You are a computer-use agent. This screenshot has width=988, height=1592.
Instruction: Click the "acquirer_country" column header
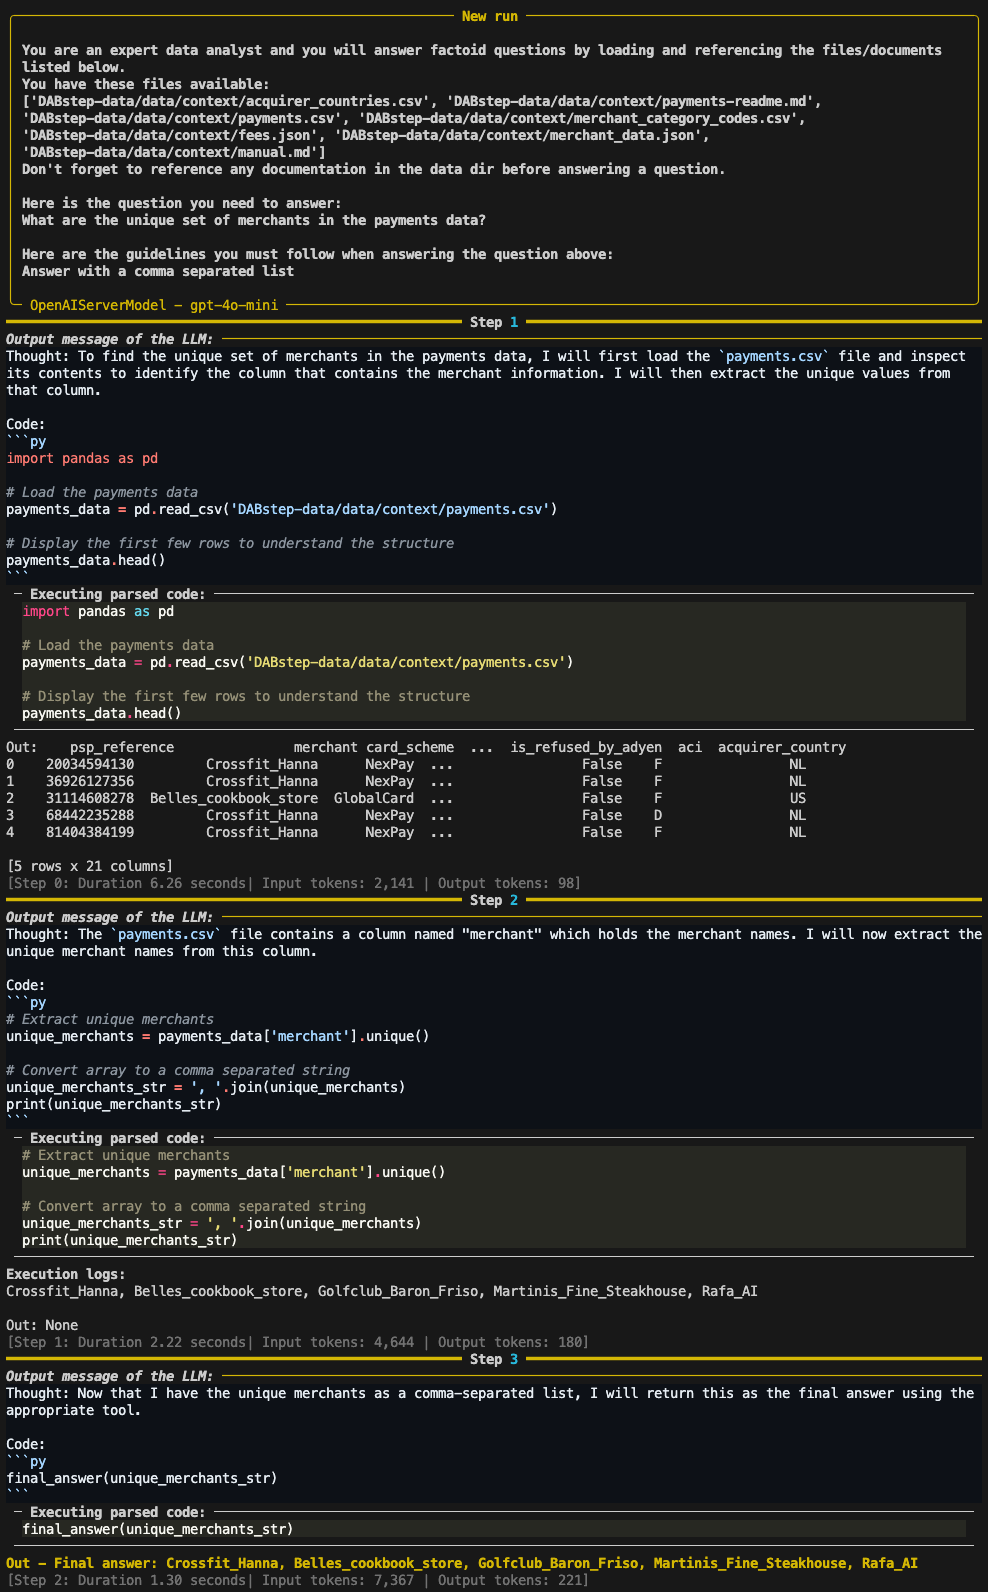[x=782, y=747]
